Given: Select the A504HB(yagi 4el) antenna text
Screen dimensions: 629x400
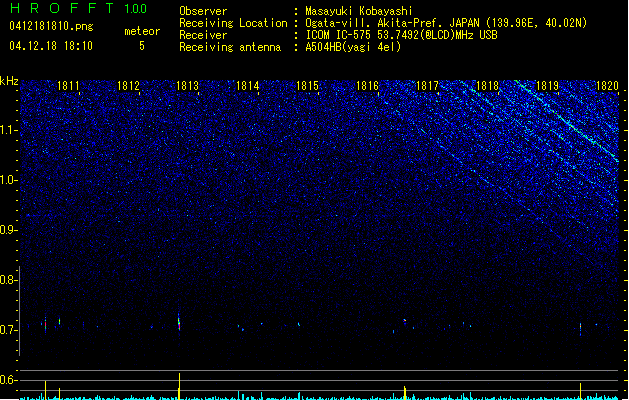Looking at the screenshot, I should click(353, 47).
